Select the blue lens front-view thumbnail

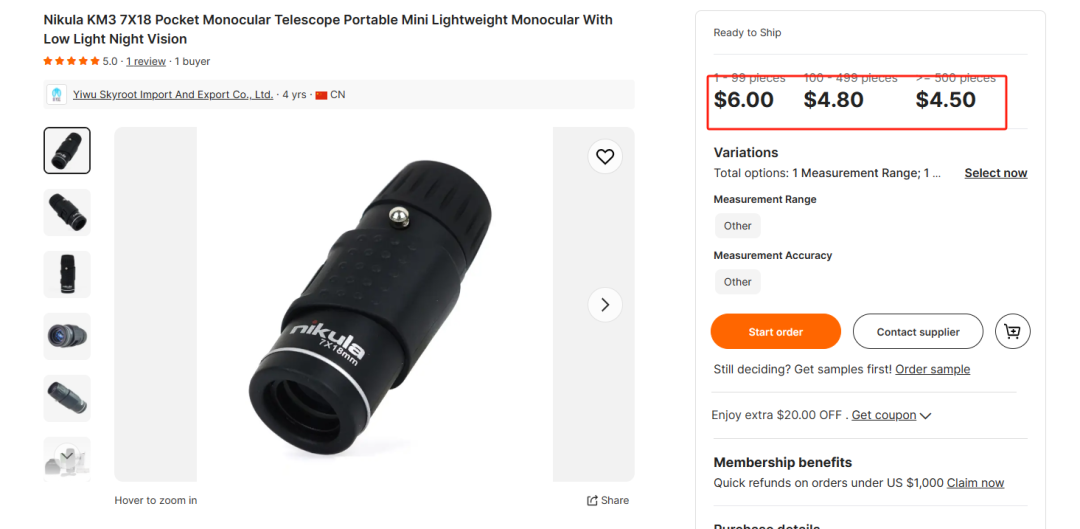(67, 336)
